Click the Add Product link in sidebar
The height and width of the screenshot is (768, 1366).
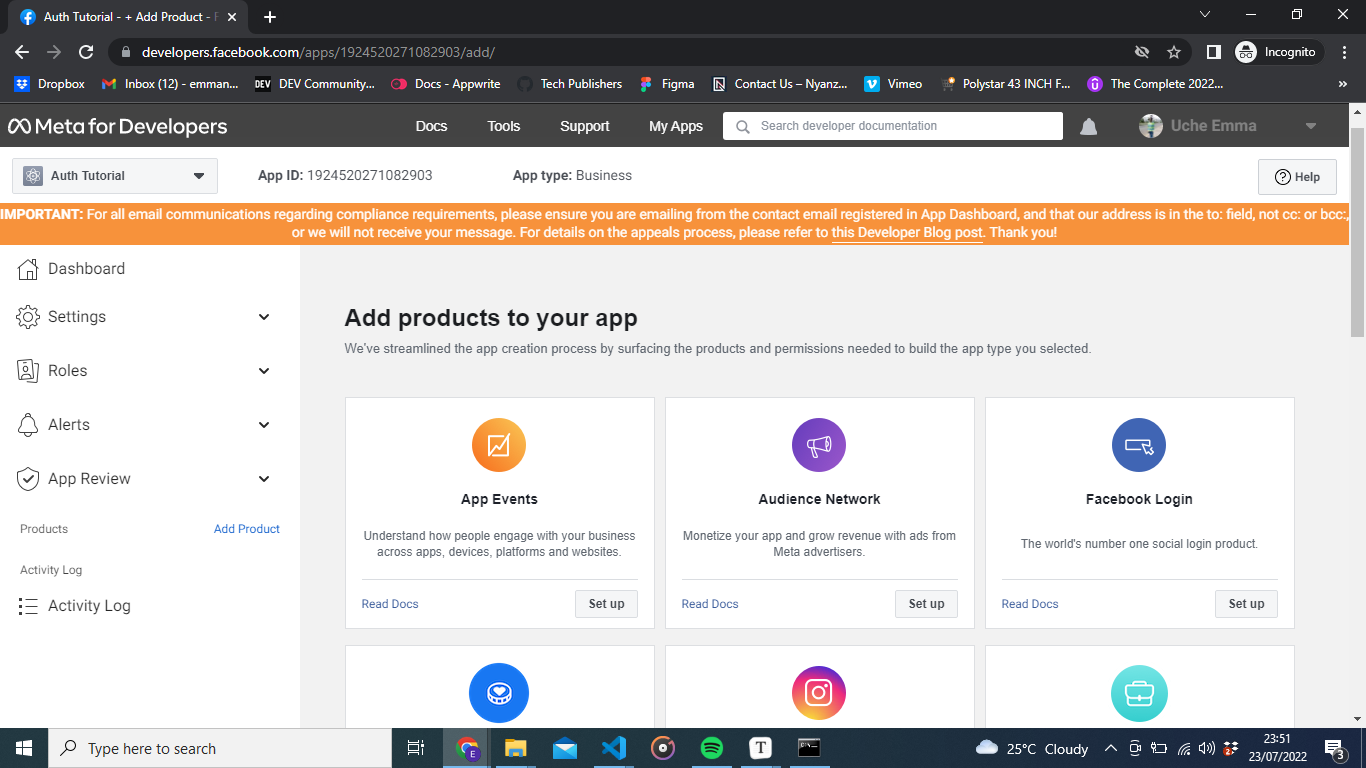(247, 529)
